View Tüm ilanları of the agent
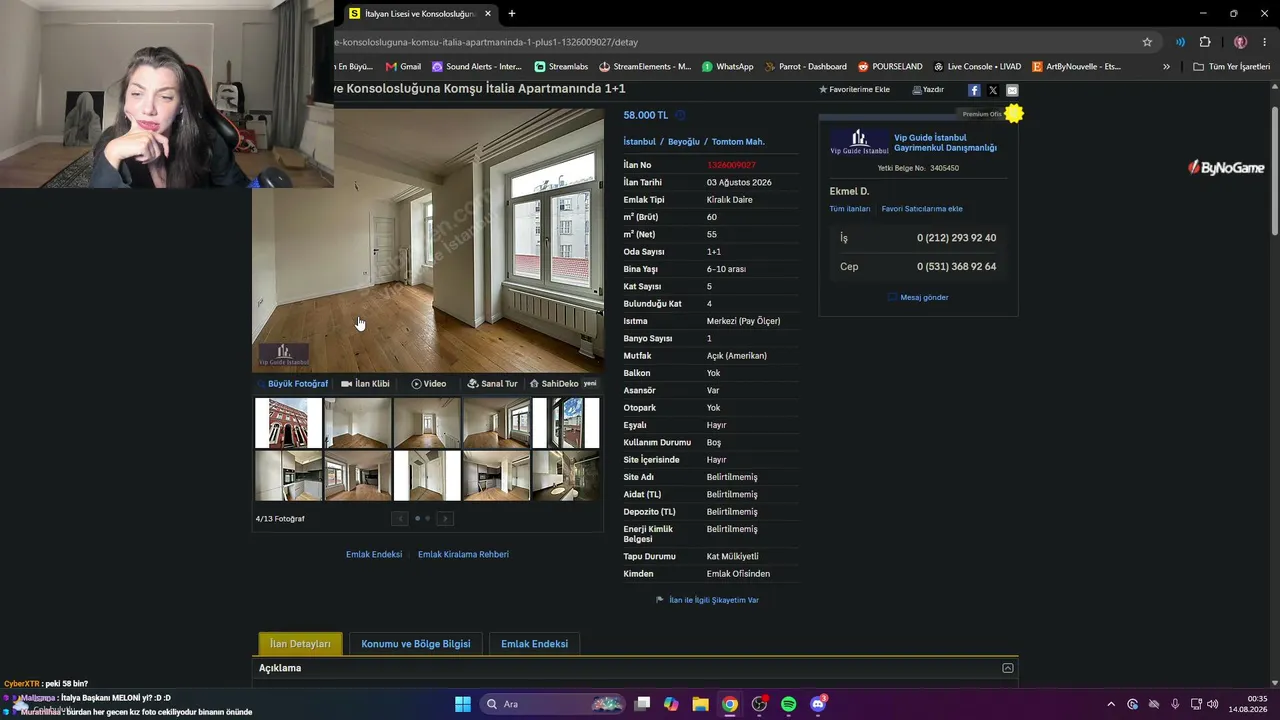Screen dimensions: 1280x720 tap(850, 209)
